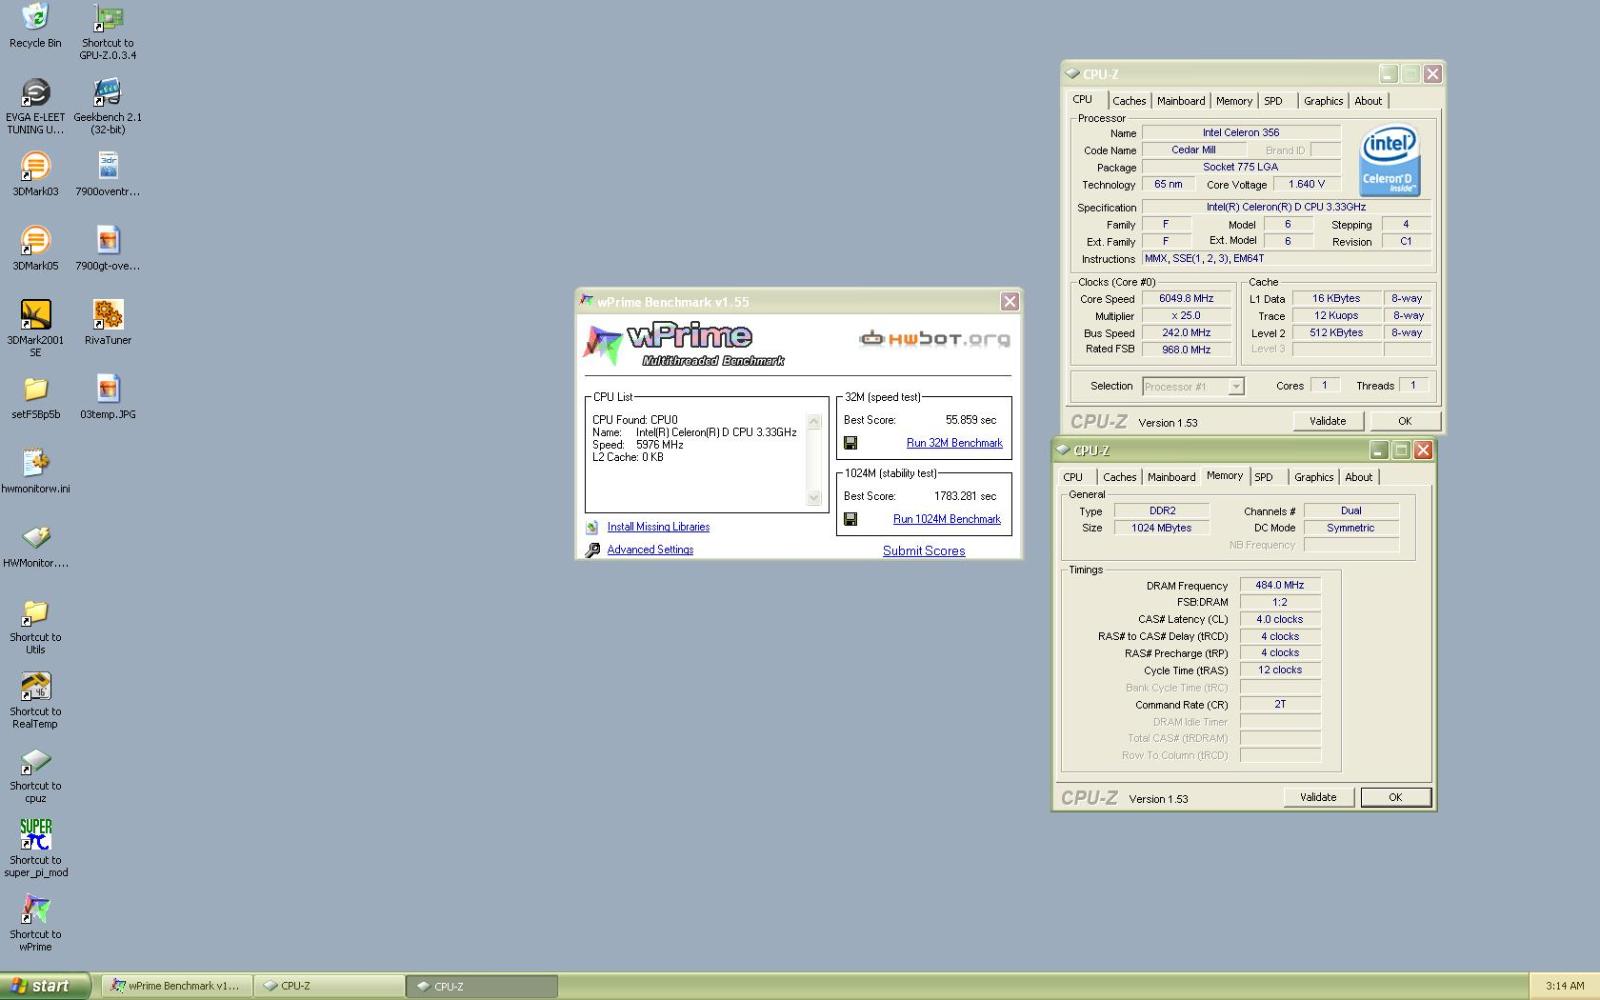The width and height of the screenshot is (1600, 1000).
Task: Open Mainboard tab in lower CPU-Z window
Action: (1171, 477)
